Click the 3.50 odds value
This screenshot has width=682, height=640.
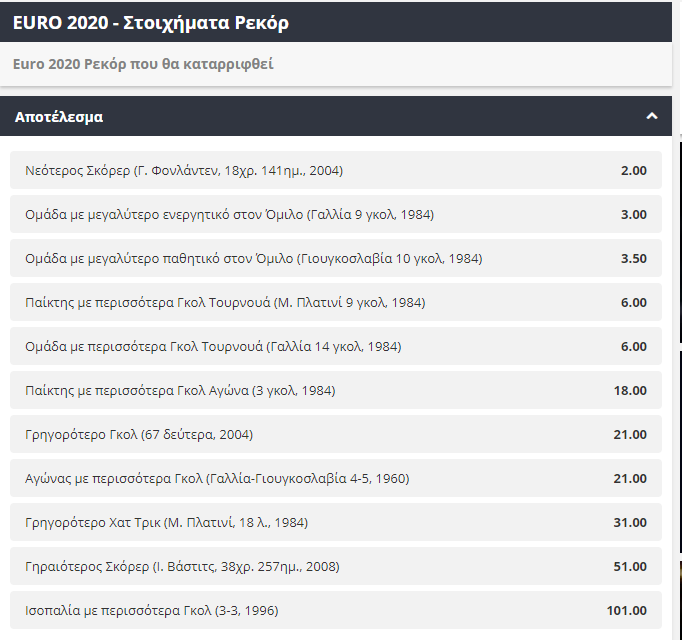(633, 258)
